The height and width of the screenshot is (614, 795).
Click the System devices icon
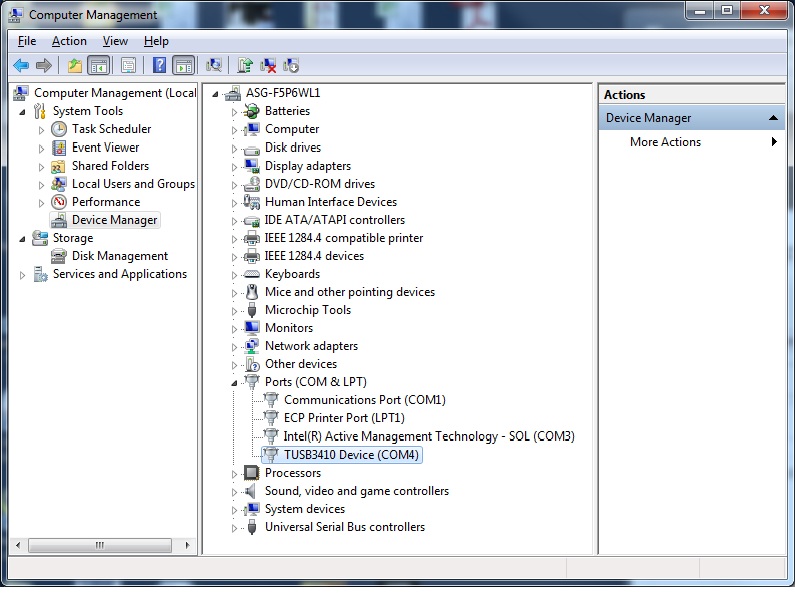251,509
